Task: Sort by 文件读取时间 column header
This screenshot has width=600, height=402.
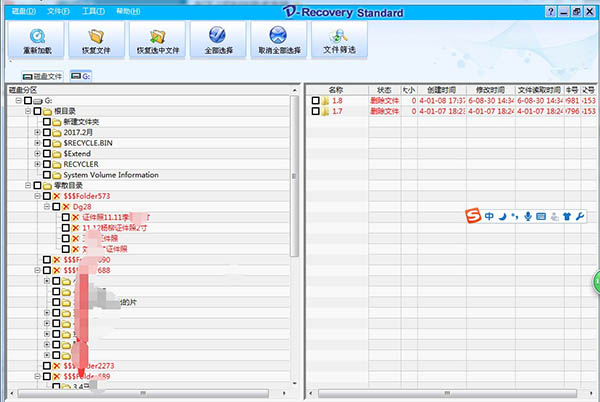Action: [540, 90]
